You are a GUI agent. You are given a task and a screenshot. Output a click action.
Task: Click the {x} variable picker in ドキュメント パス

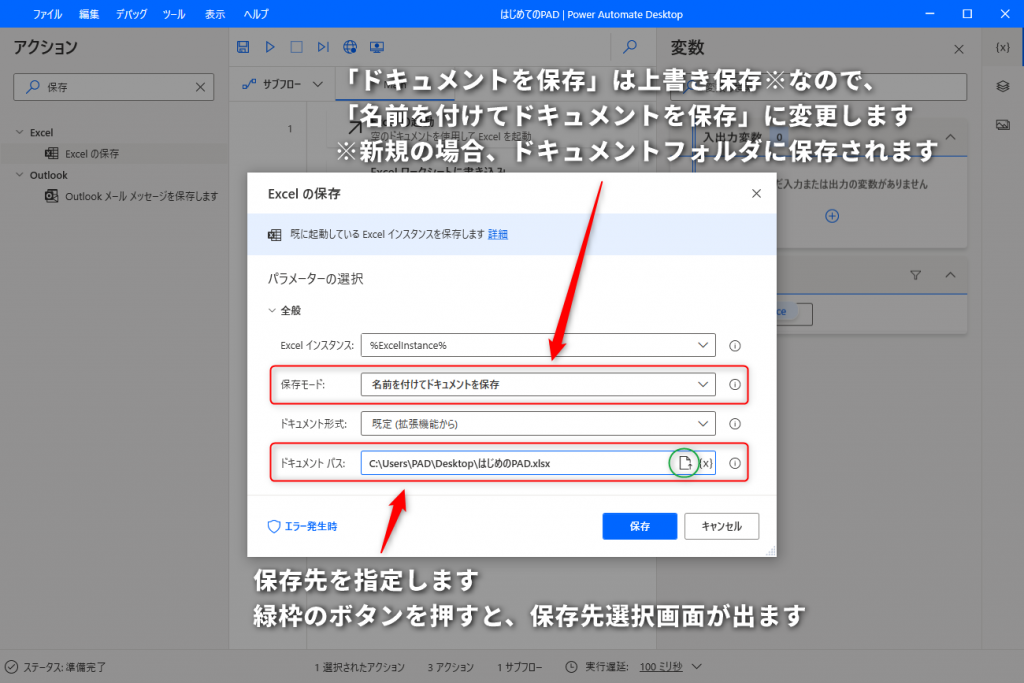coord(706,463)
